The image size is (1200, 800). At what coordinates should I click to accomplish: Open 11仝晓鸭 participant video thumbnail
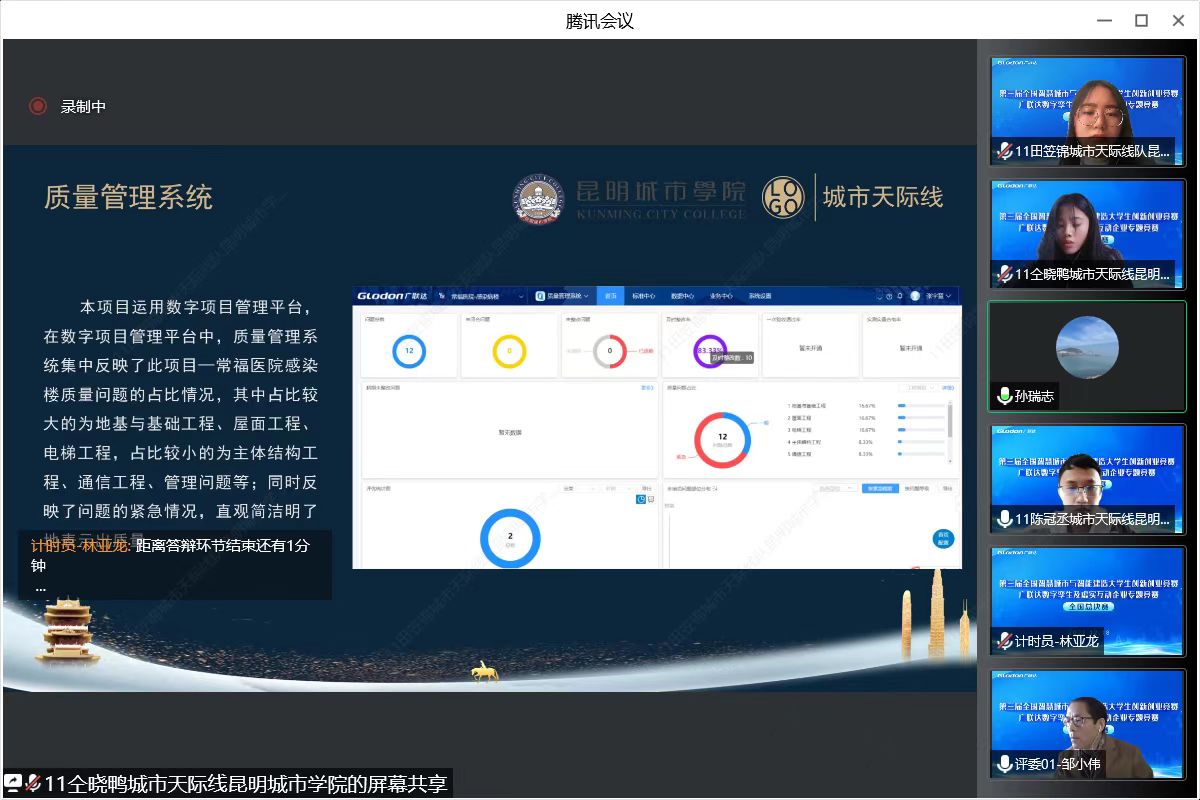point(1087,233)
